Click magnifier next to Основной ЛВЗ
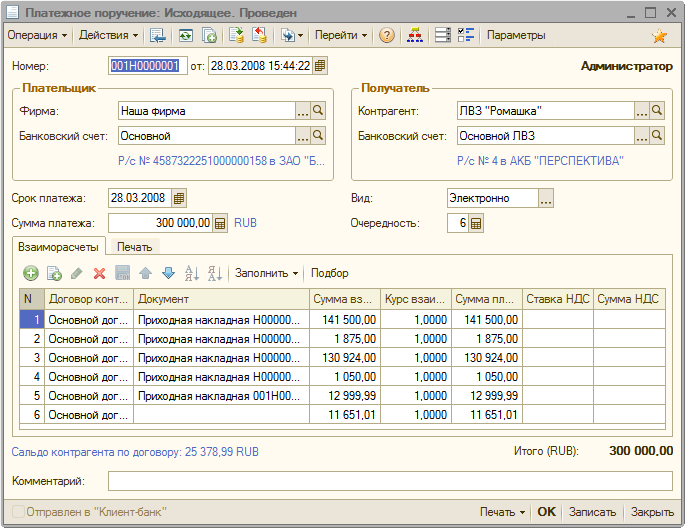Image resolution: width=685 pixels, height=528 pixels. (x=657, y=136)
